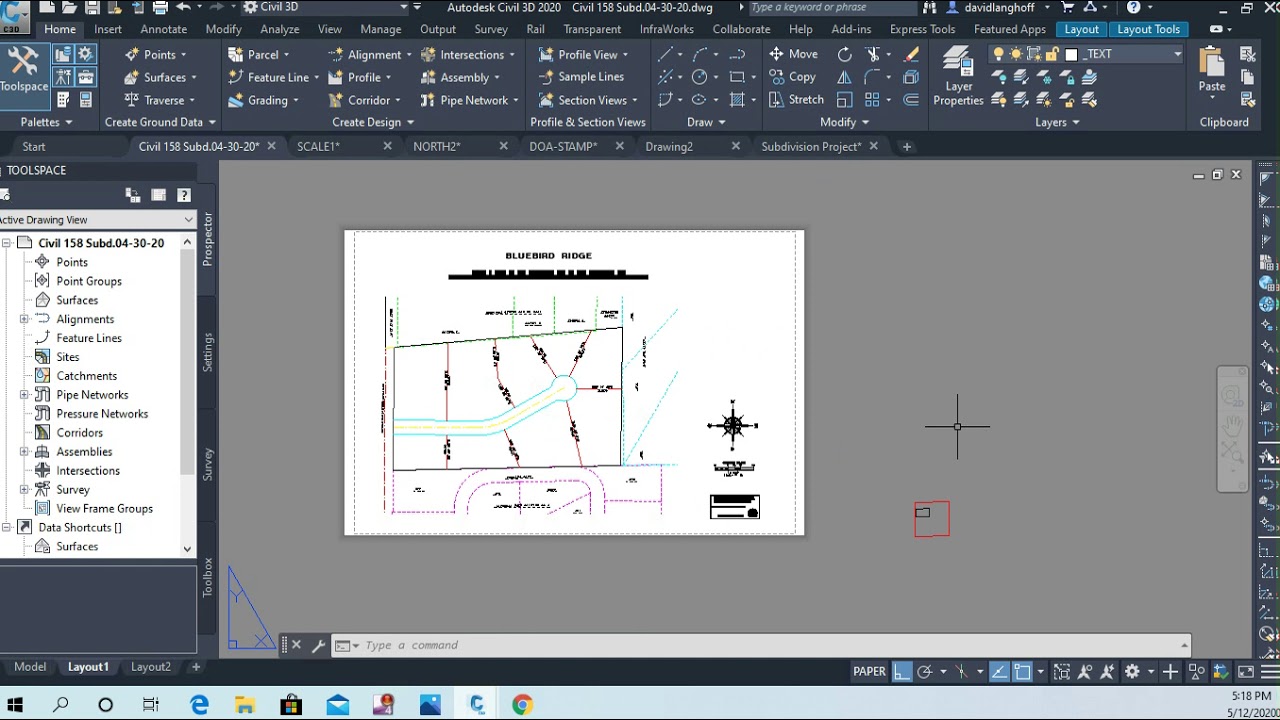Click the Rotate tool icon

pyautogui.click(x=845, y=54)
